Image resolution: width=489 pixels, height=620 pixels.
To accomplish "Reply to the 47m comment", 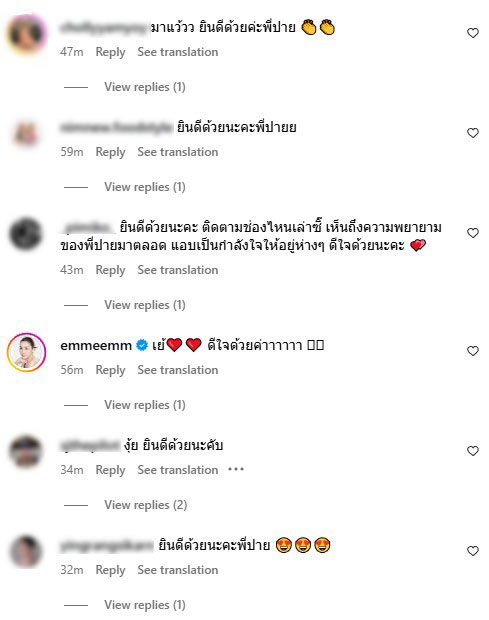I will (110, 52).
